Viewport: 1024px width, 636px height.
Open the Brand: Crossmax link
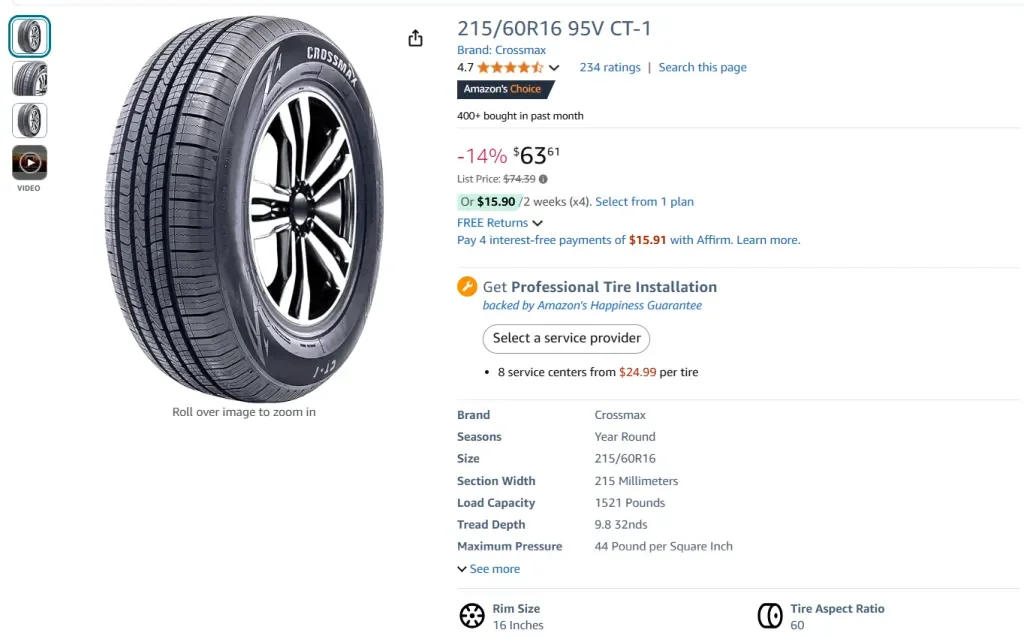click(503, 50)
